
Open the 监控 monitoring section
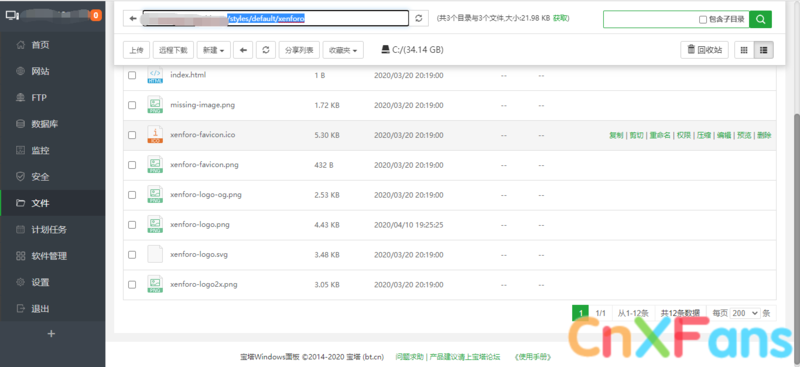(x=40, y=151)
